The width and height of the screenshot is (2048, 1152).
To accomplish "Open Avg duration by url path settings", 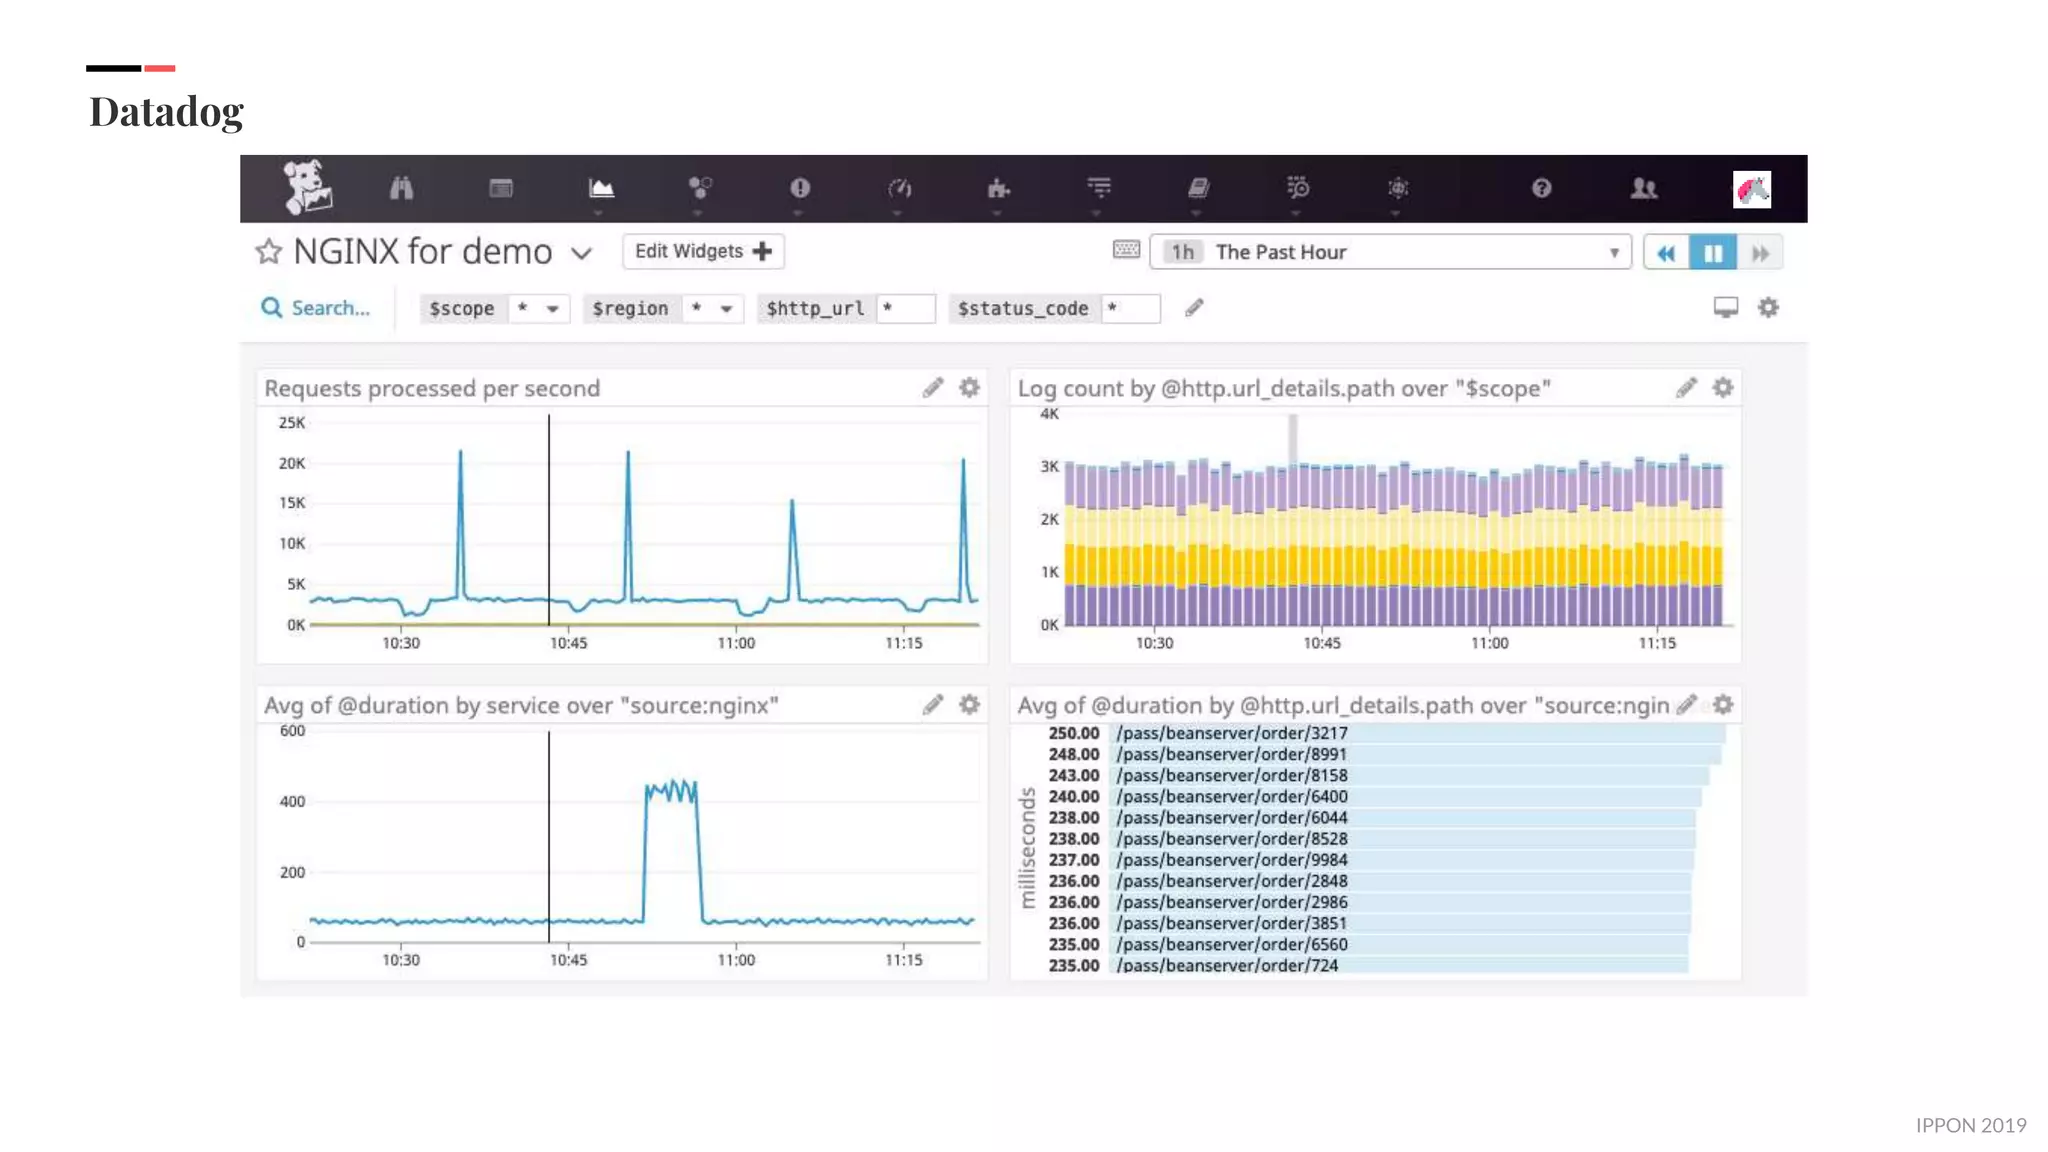I will click(1722, 705).
